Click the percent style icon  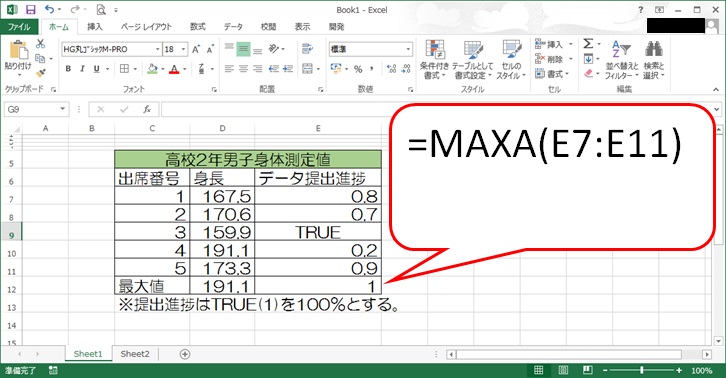358,69
